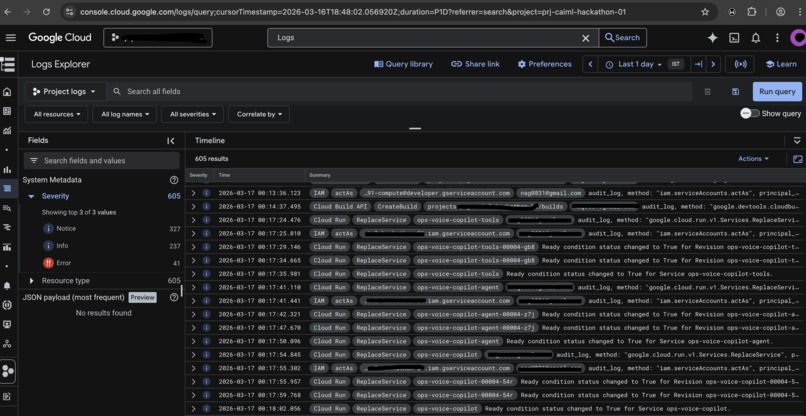806x416 pixels.
Task: Jump to now with arrow-to-bar icon
Action: 698,64
